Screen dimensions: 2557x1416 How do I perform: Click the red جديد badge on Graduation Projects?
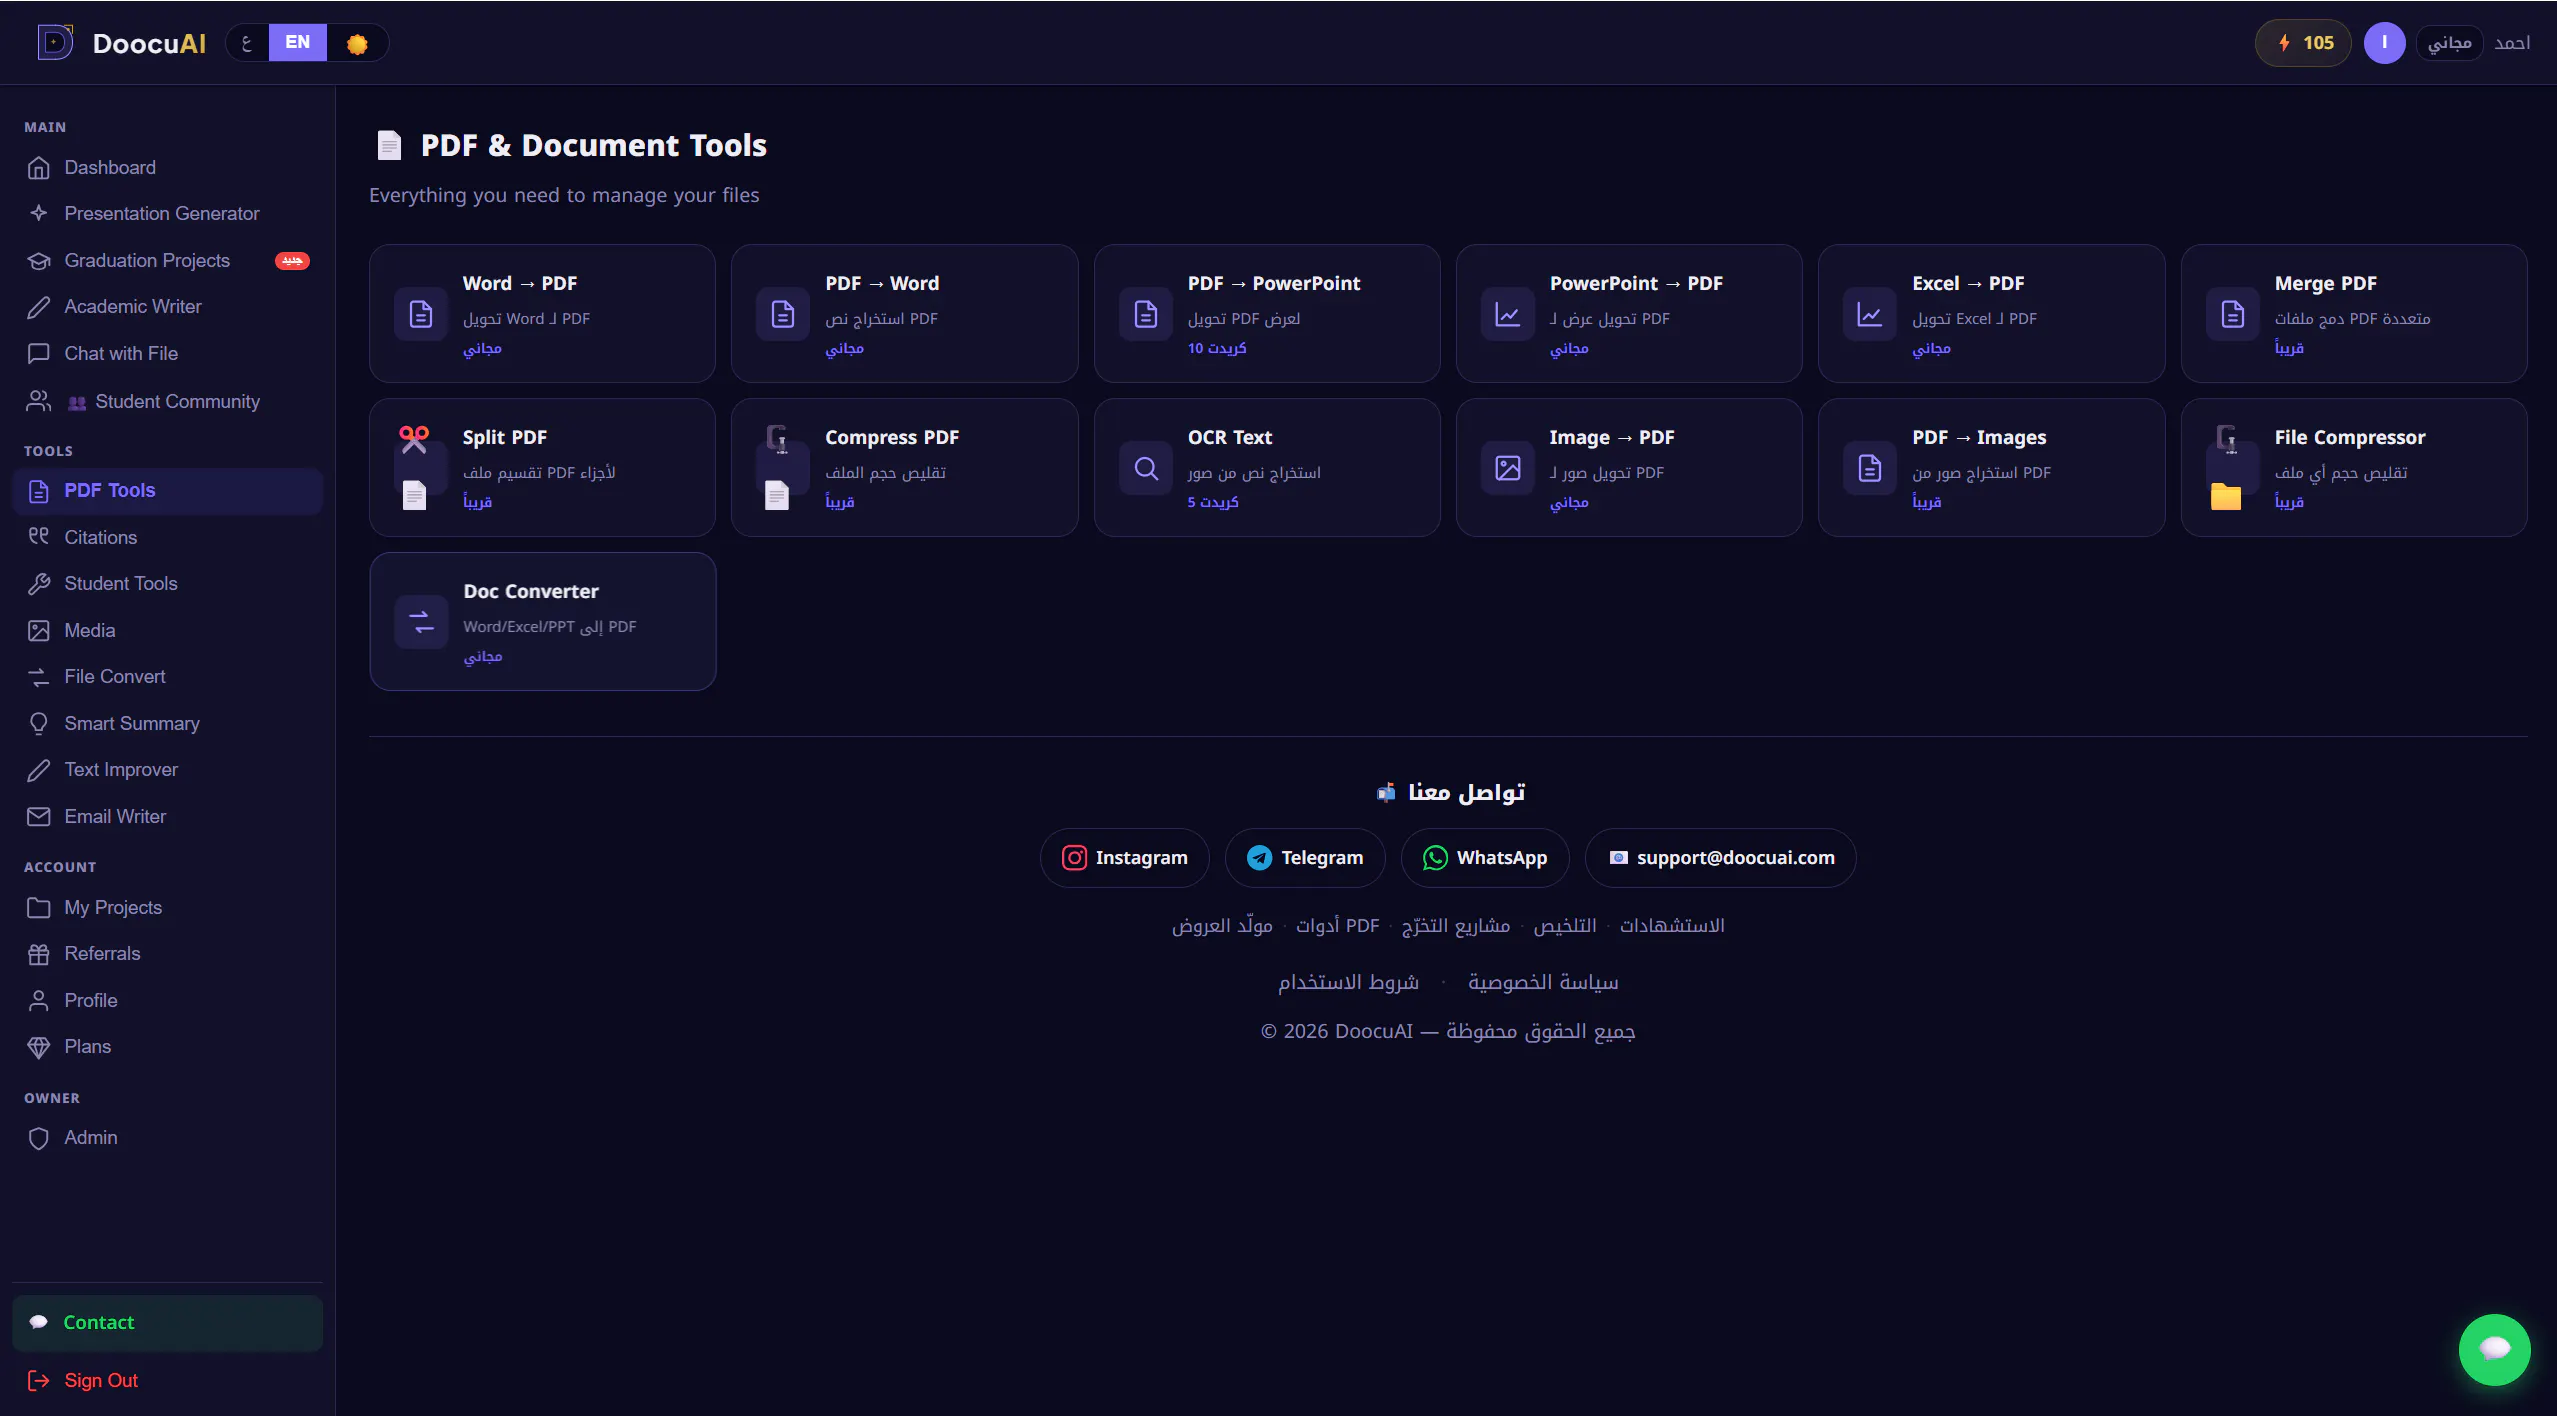(292, 261)
